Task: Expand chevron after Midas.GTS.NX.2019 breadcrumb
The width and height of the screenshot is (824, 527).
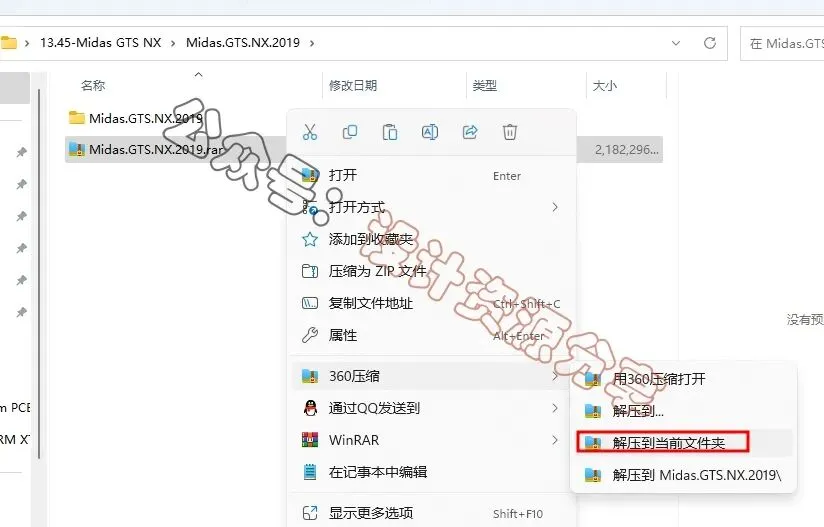Action: point(312,43)
